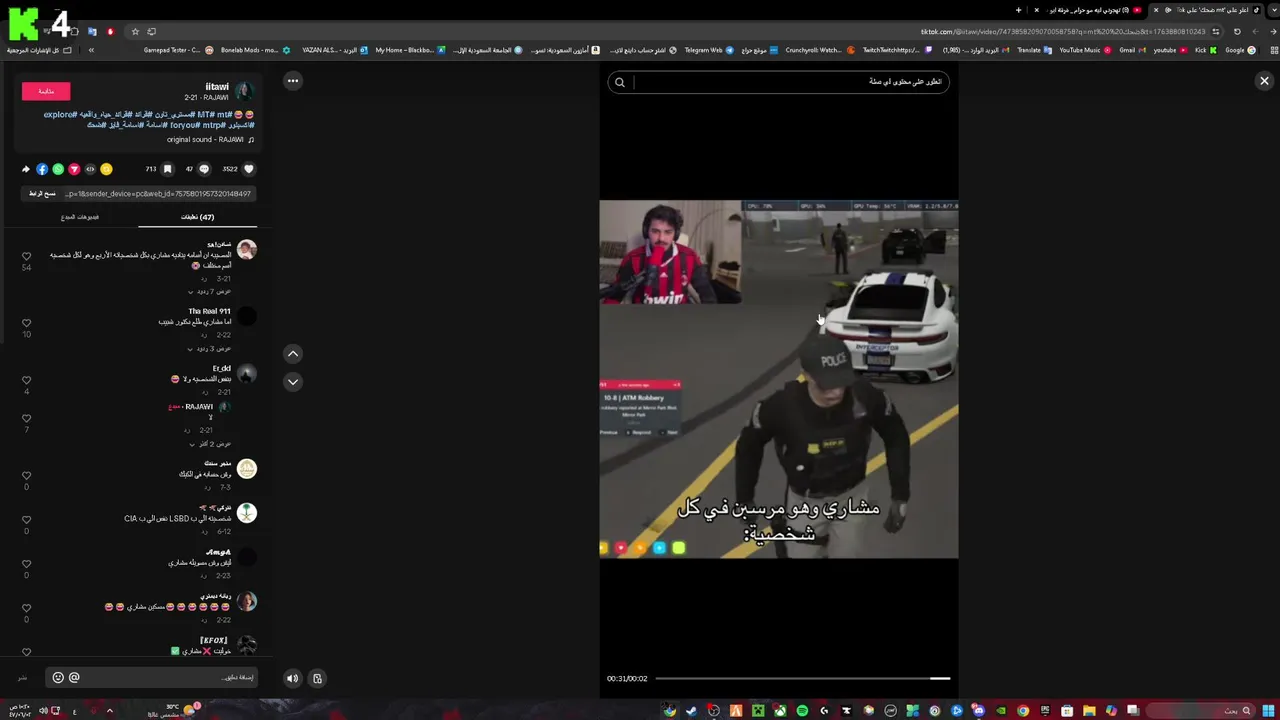Switch to the comments (47) tab
Screen dimensions: 1280x720
197,217
